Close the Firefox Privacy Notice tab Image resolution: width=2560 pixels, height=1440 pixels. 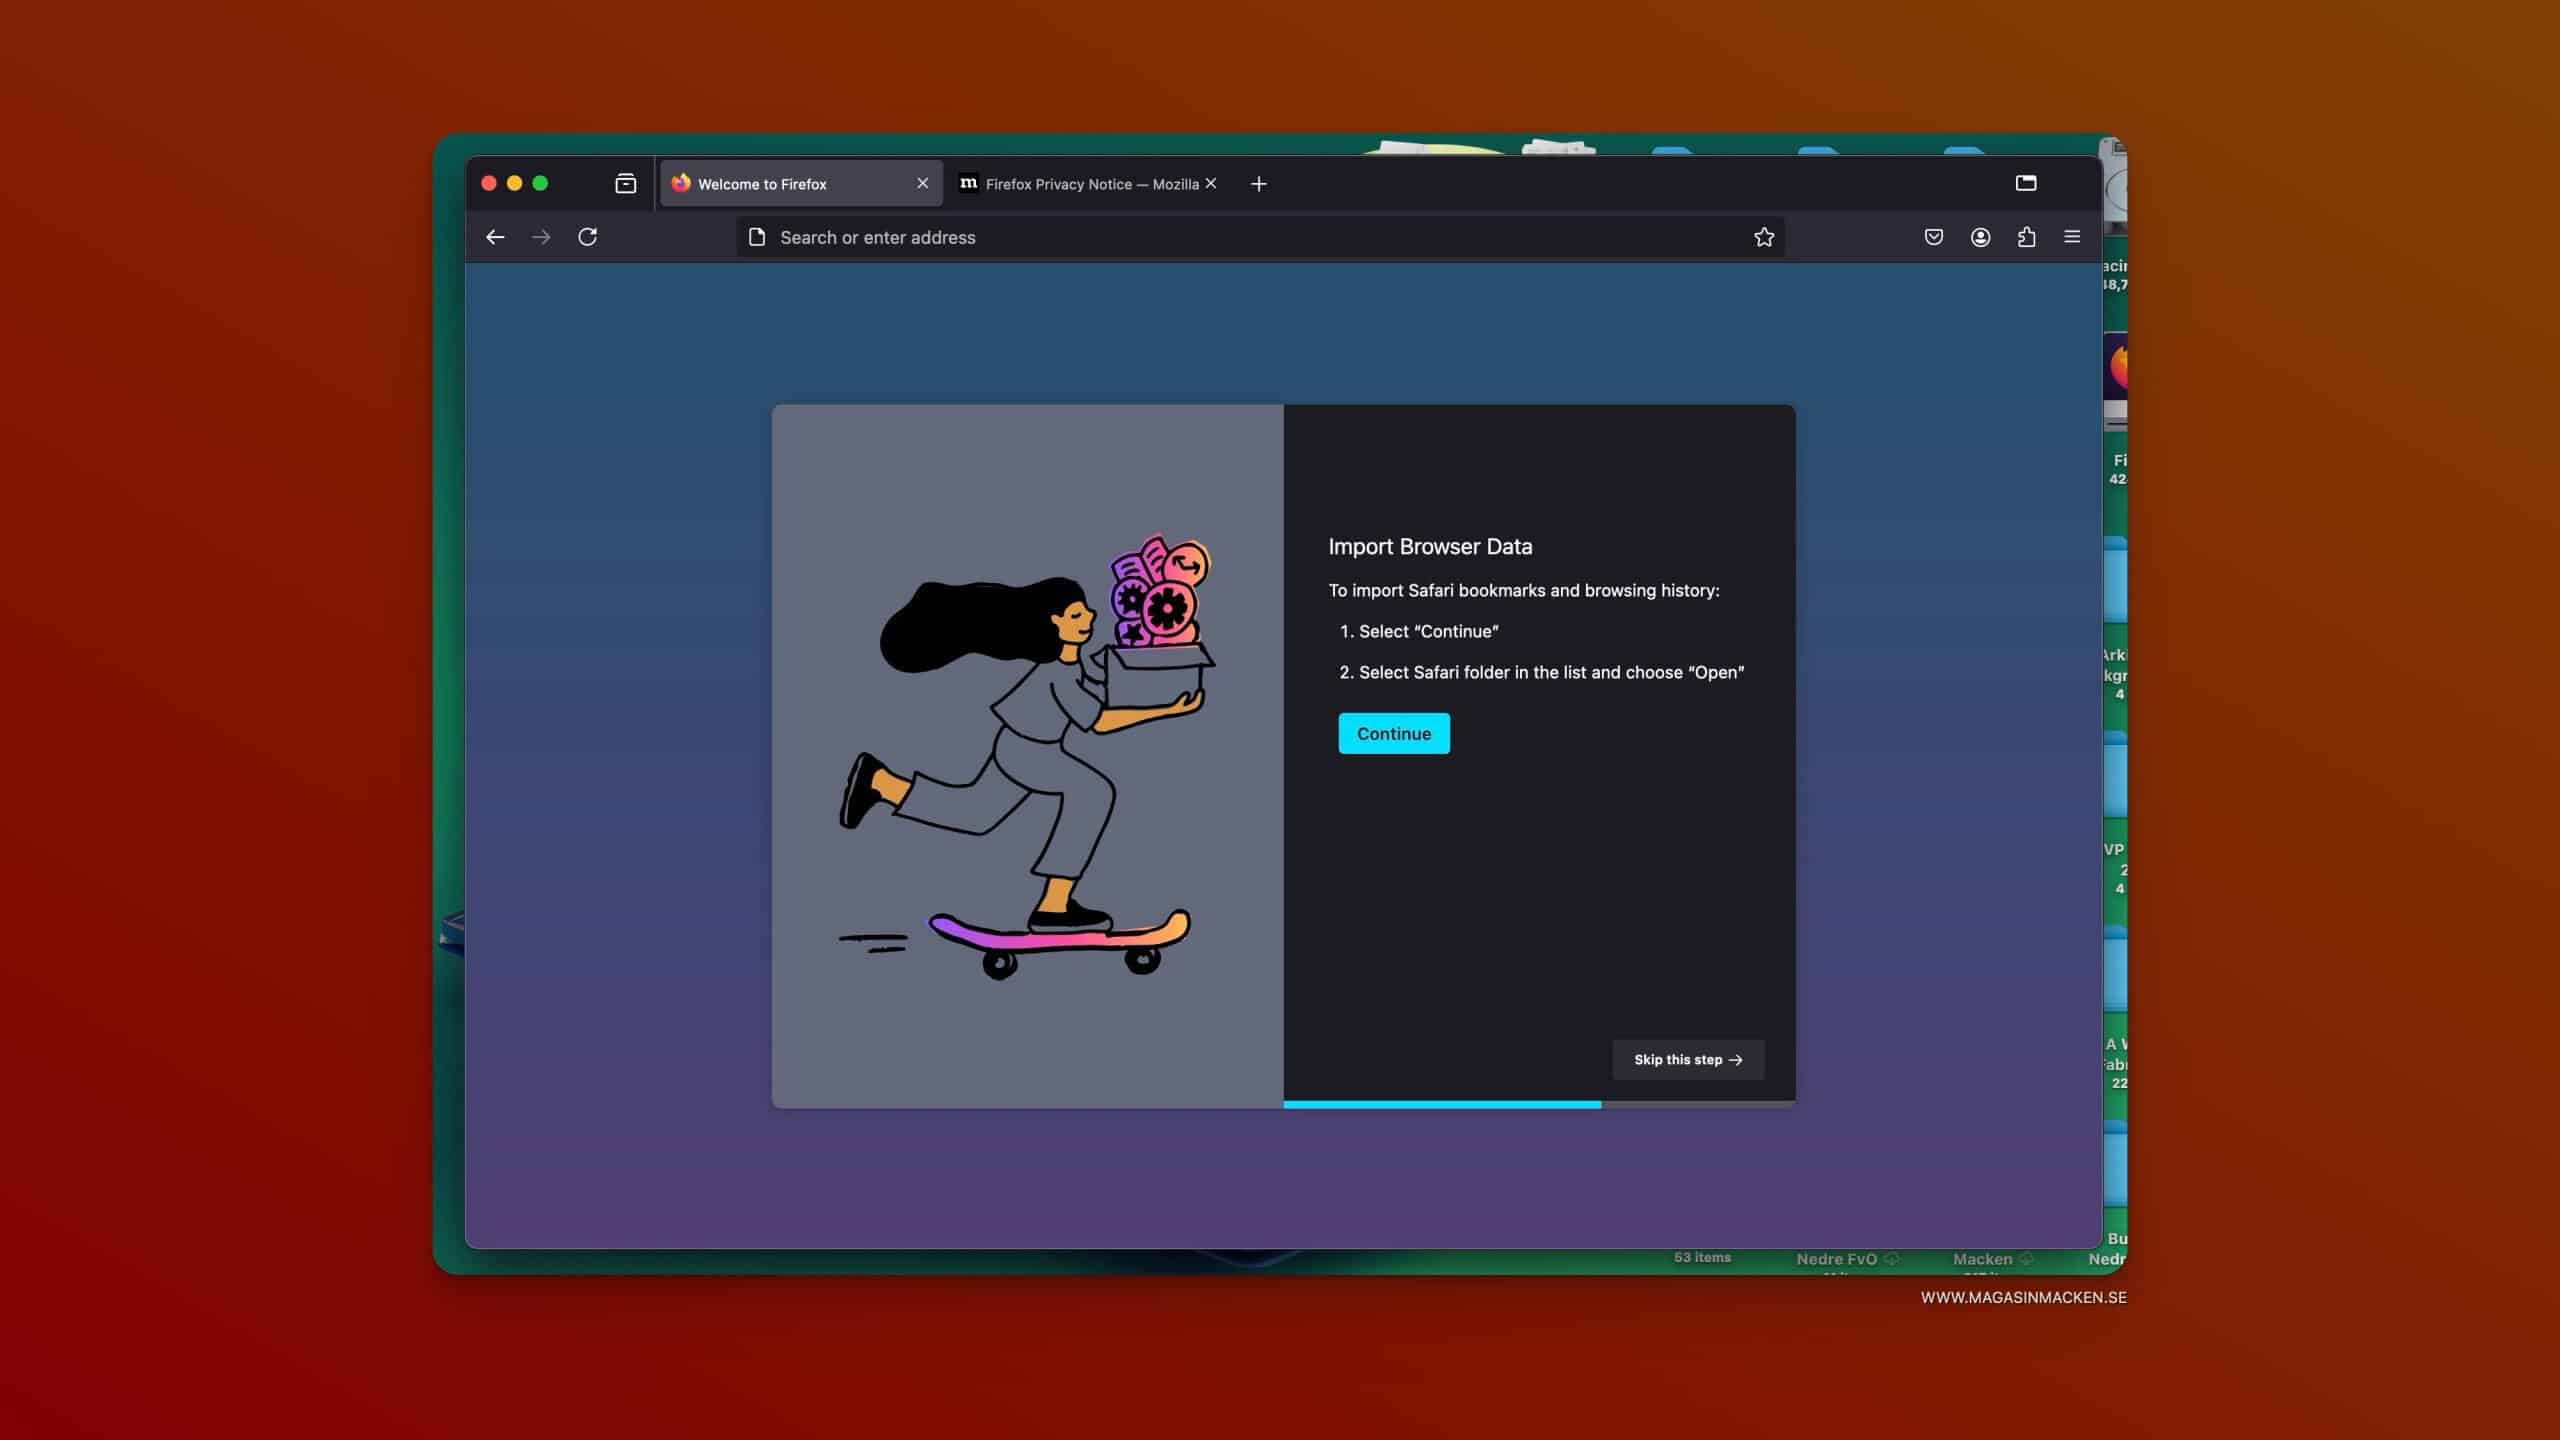point(1211,183)
